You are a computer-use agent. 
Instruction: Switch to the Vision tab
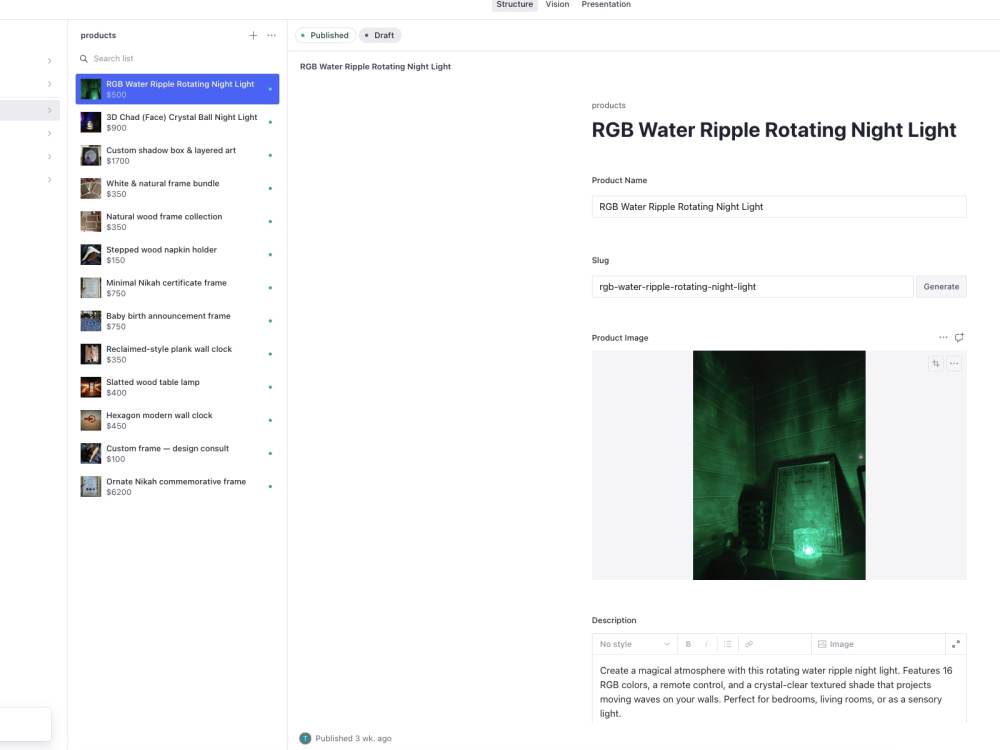tap(557, 4)
